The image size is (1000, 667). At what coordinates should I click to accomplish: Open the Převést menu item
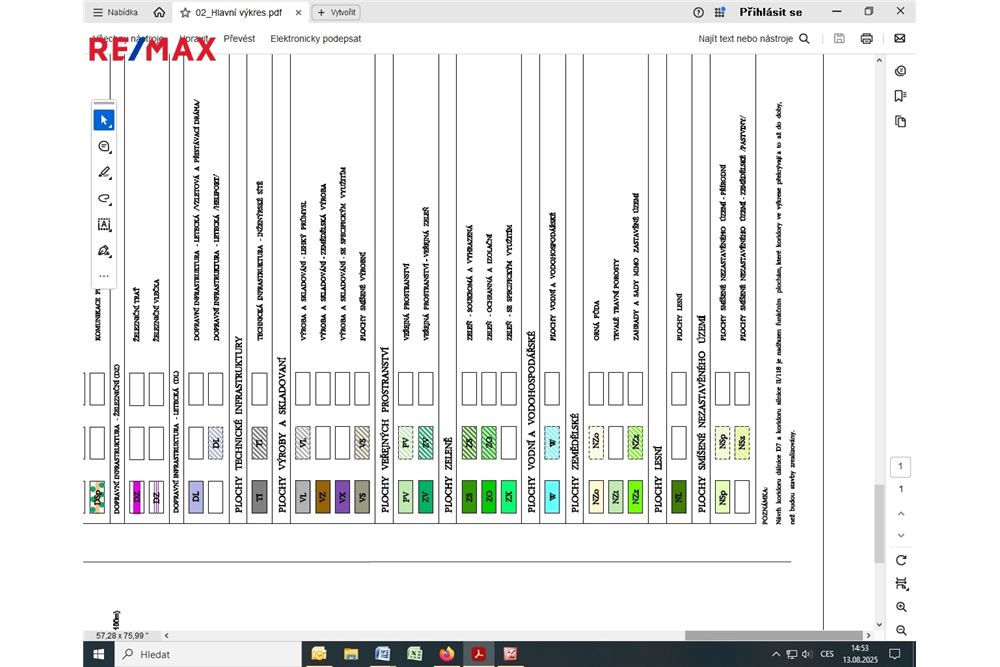pos(239,39)
